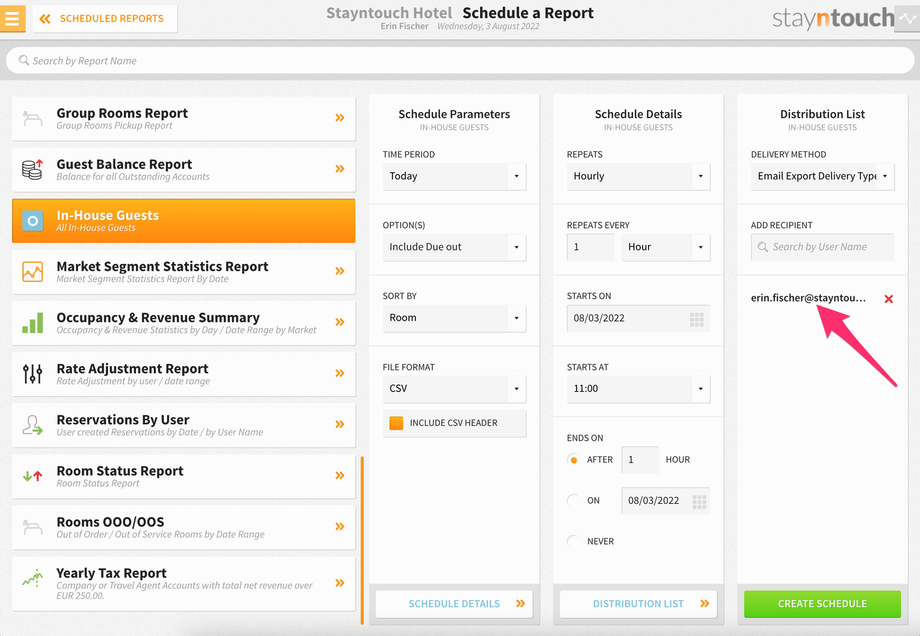Open the Repeats dropdown showing Hourly
The width and height of the screenshot is (920, 636).
[x=638, y=176]
